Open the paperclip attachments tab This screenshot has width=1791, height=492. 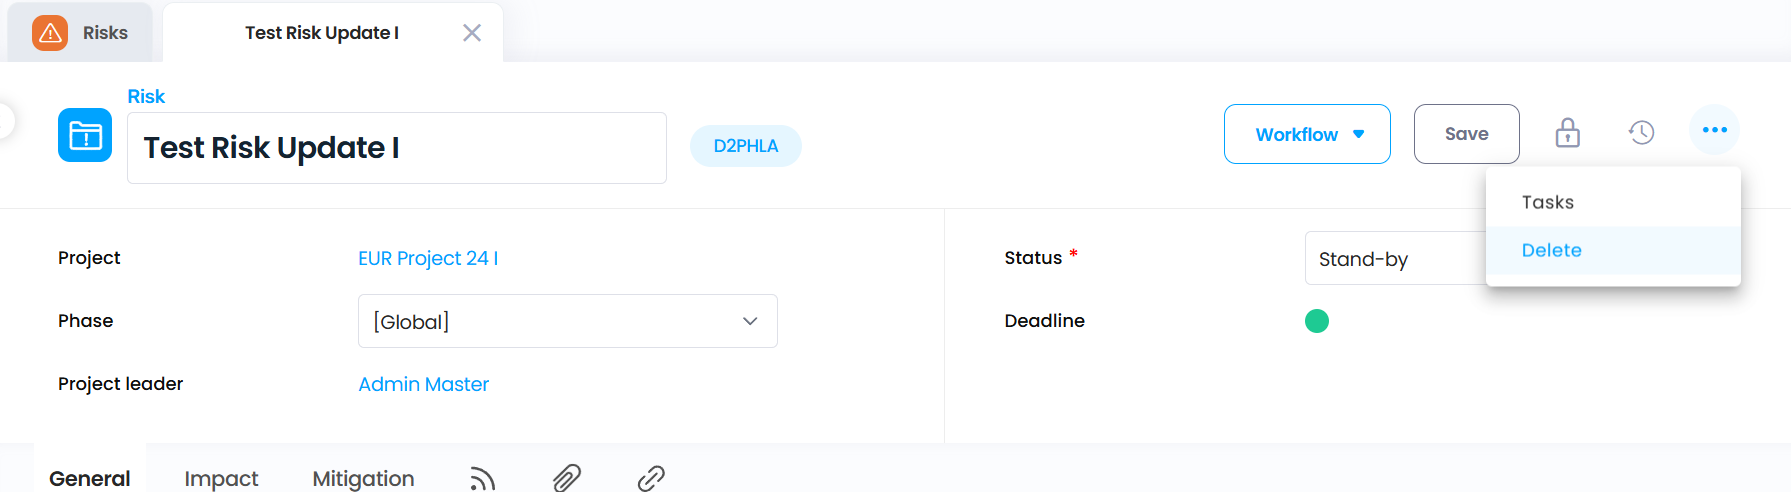coord(567,478)
